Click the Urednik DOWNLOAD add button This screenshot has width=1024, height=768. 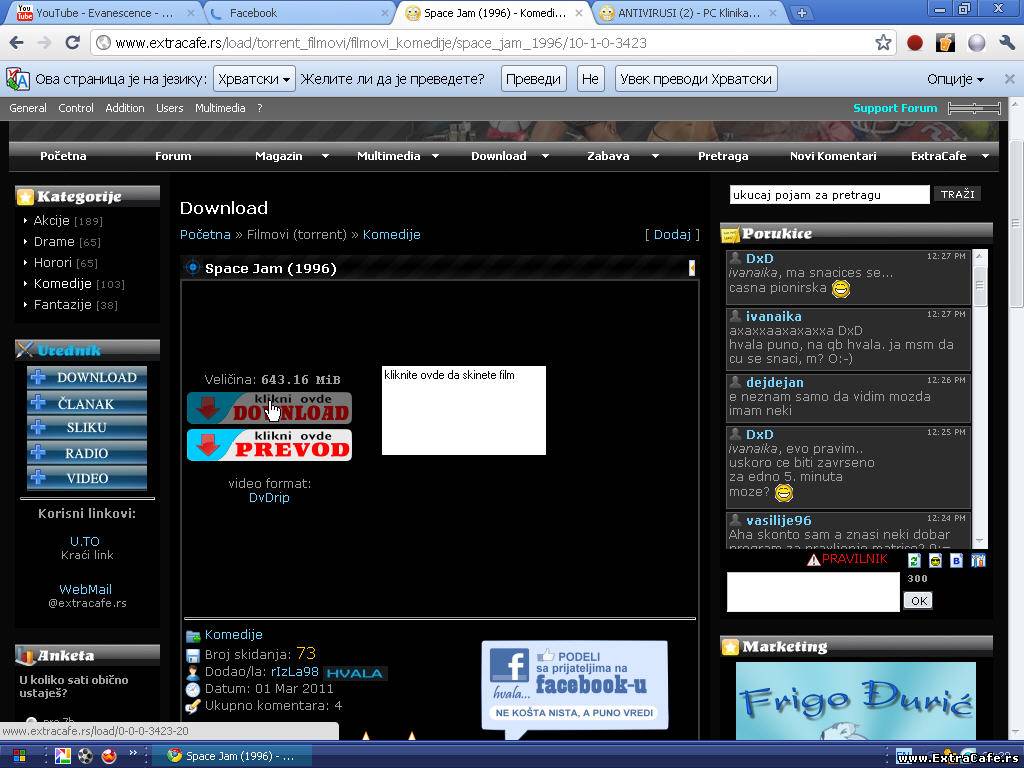(87, 377)
